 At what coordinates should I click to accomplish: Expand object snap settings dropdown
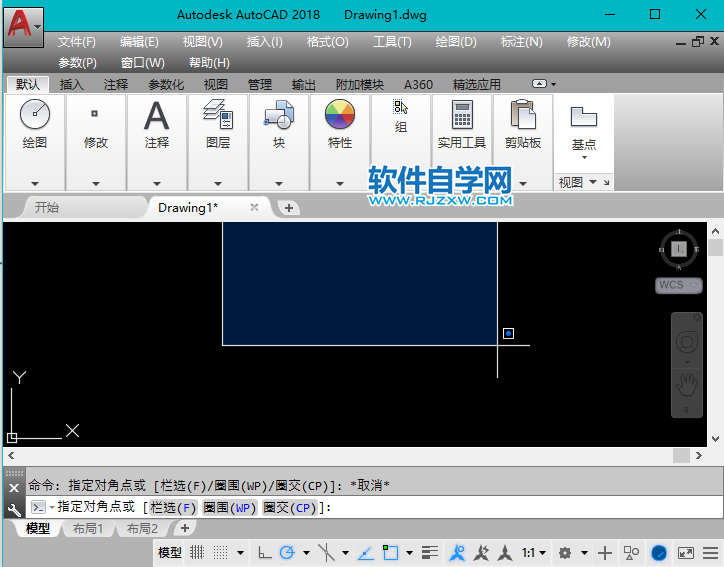(x=409, y=553)
